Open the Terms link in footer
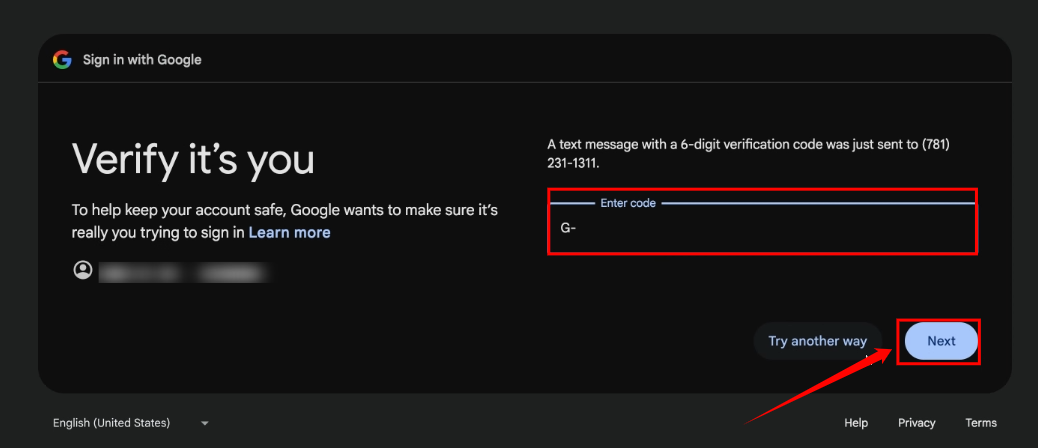Viewport: 1038px width, 448px height. point(981,423)
